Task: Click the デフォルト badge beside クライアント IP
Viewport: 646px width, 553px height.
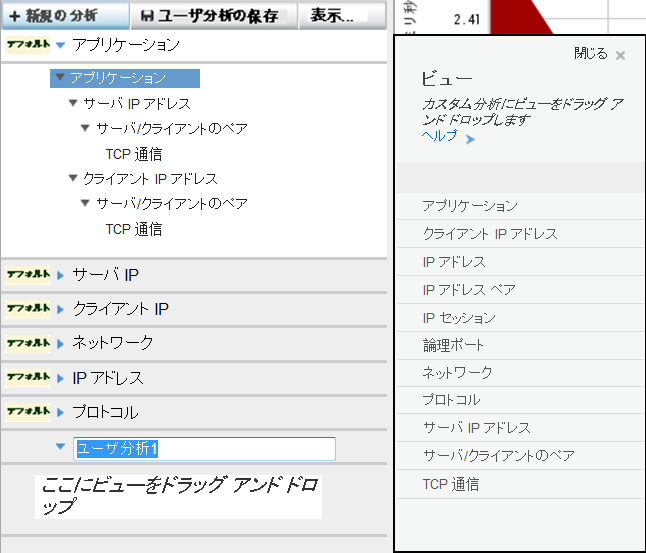Action: [28, 309]
